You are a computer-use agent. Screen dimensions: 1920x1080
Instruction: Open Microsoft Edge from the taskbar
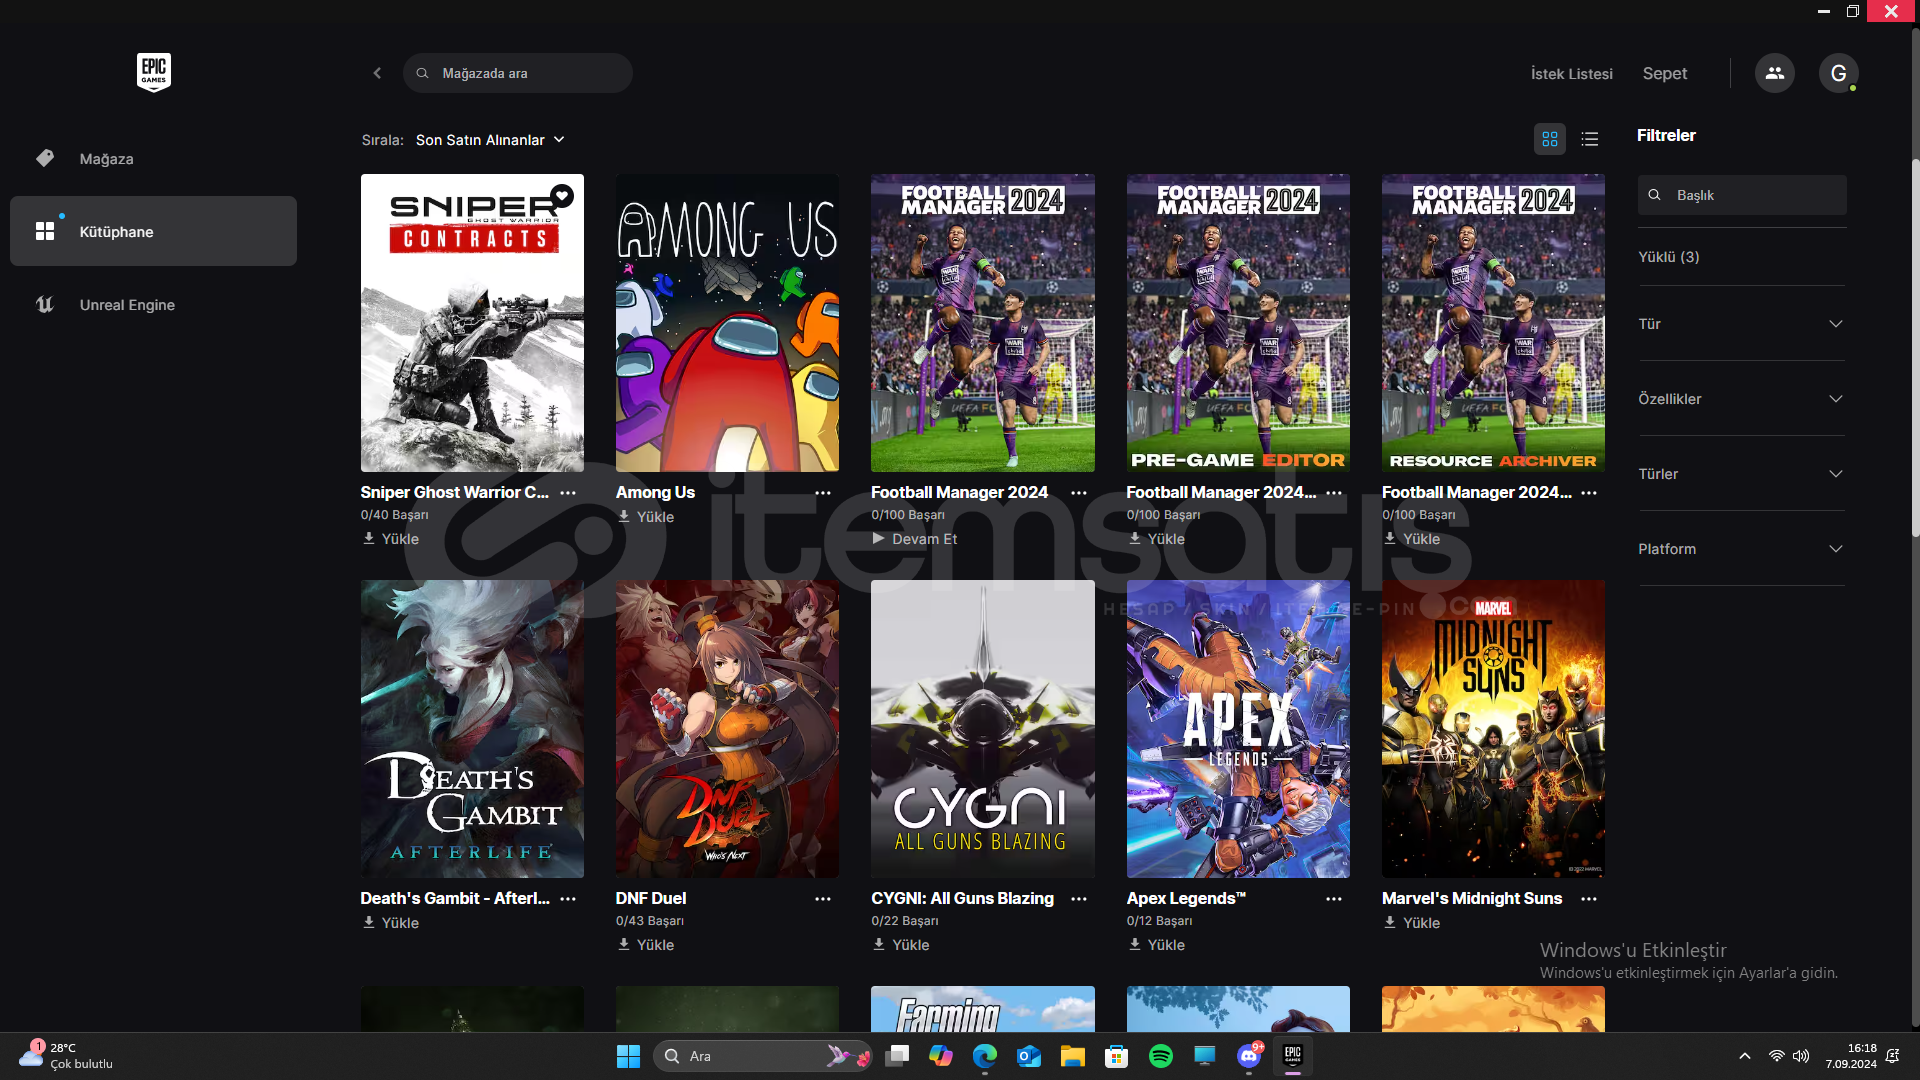click(x=985, y=1056)
